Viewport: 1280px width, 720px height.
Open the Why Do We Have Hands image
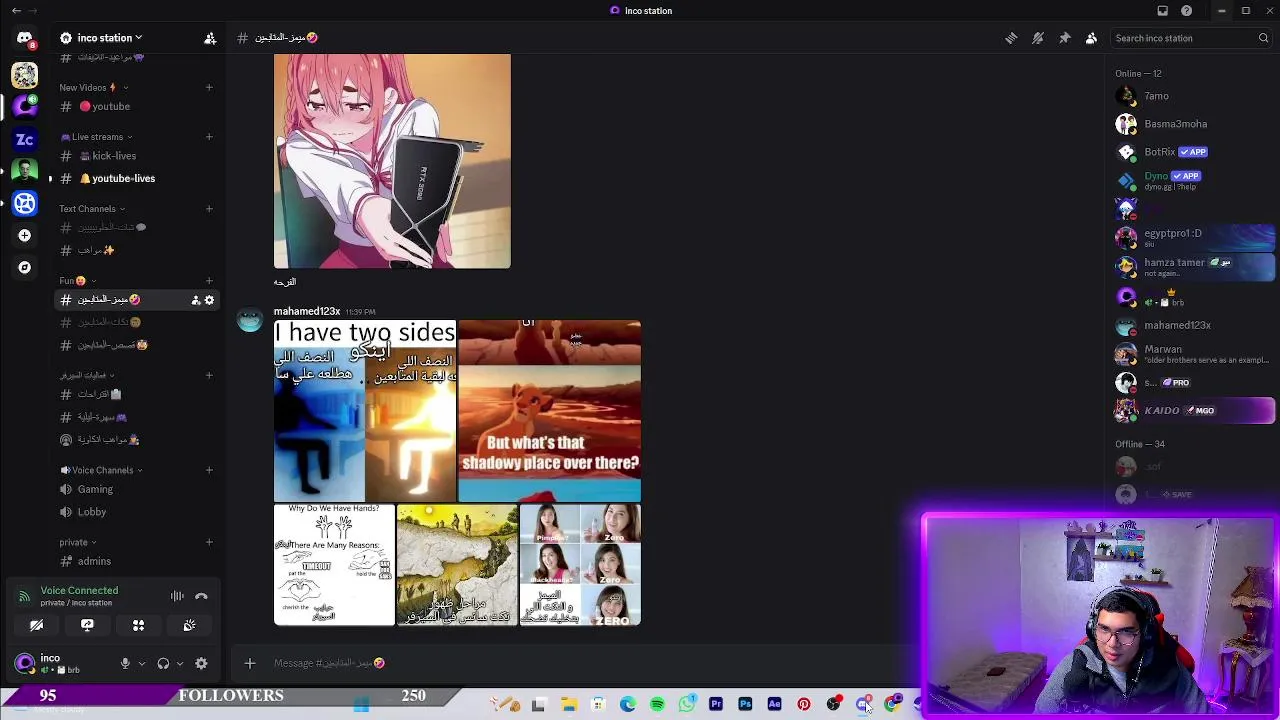pyautogui.click(x=334, y=565)
